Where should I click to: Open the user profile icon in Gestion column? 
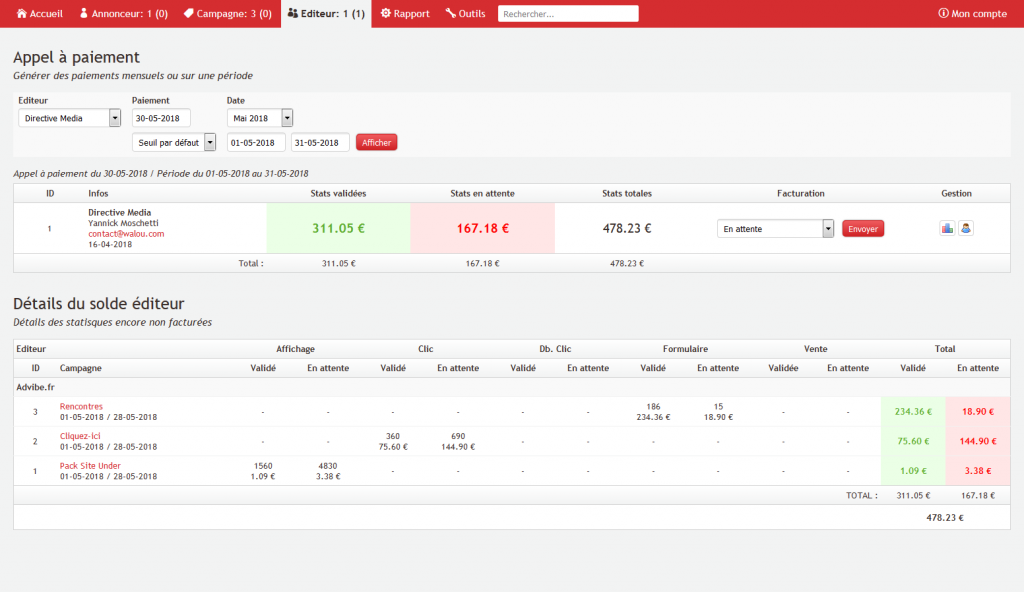[966, 228]
